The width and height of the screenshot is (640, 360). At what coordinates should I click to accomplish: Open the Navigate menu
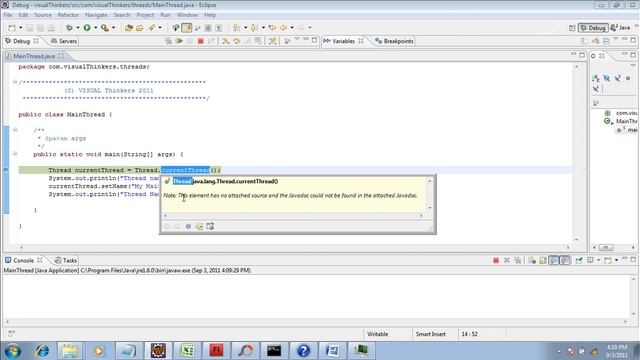click(x=96, y=15)
